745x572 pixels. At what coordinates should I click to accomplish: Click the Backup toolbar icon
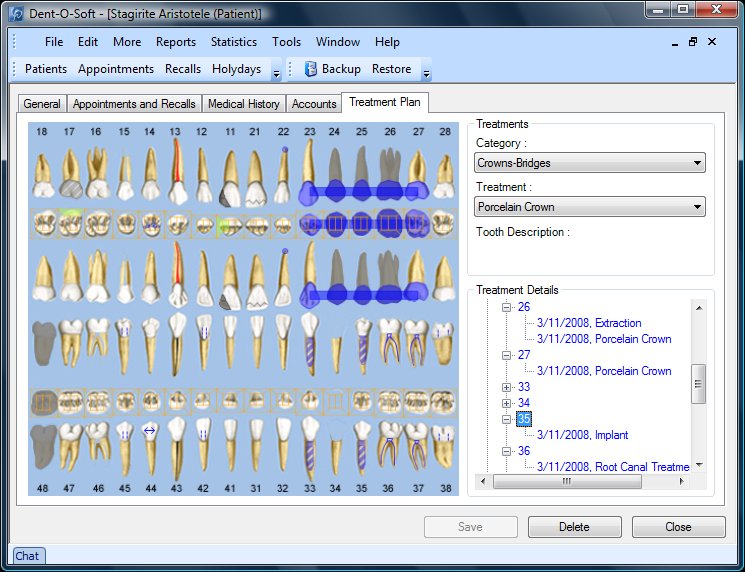click(x=310, y=69)
